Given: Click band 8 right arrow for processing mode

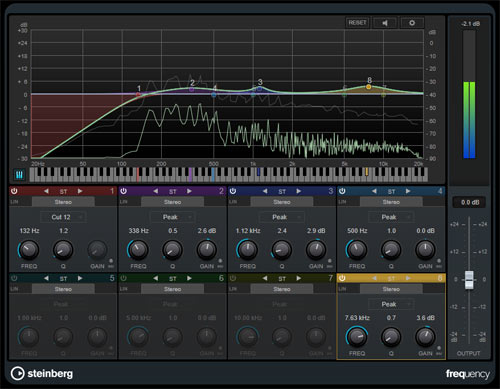Looking at the screenshot, I should point(408,278).
